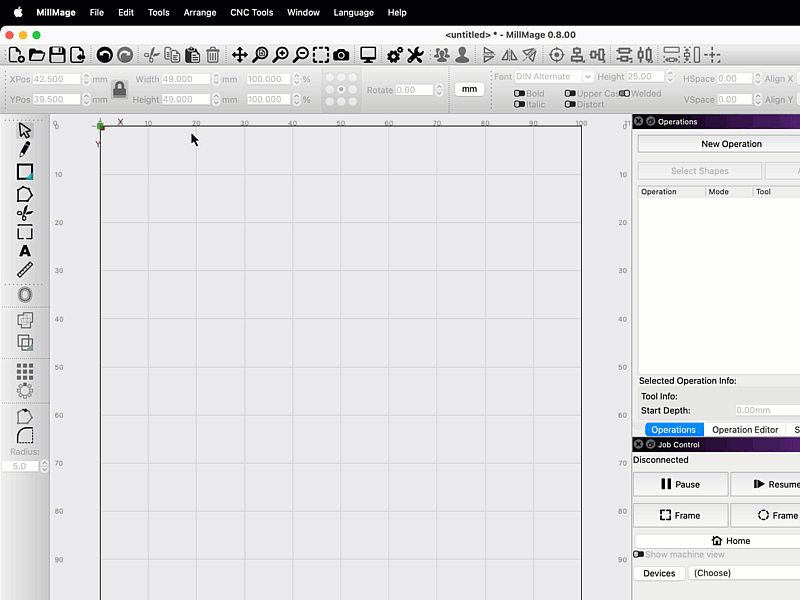This screenshot has height=600, width=800.
Task: Open the Devices (Choose) dropdown
Action: [745, 573]
